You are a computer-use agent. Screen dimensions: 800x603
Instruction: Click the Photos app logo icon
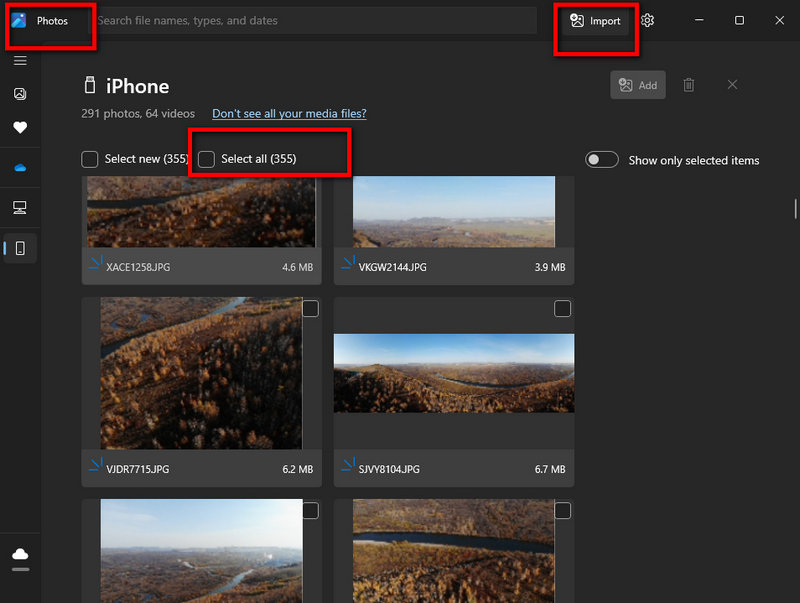pyautogui.click(x=19, y=20)
